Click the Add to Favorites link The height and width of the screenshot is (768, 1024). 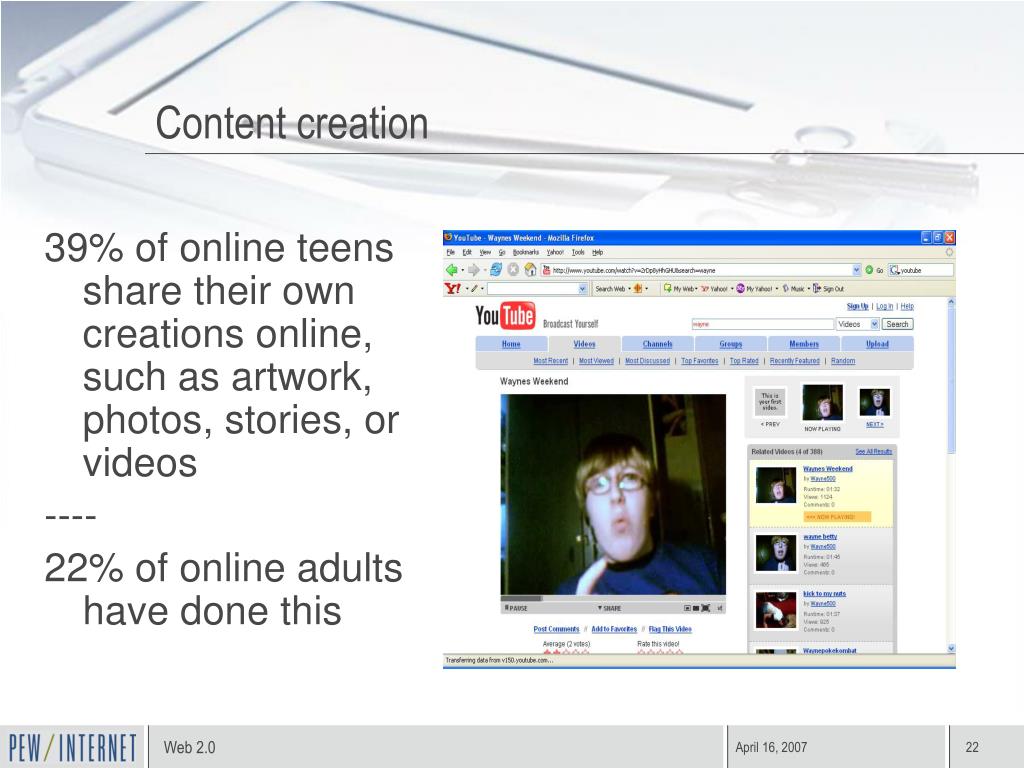click(x=614, y=629)
